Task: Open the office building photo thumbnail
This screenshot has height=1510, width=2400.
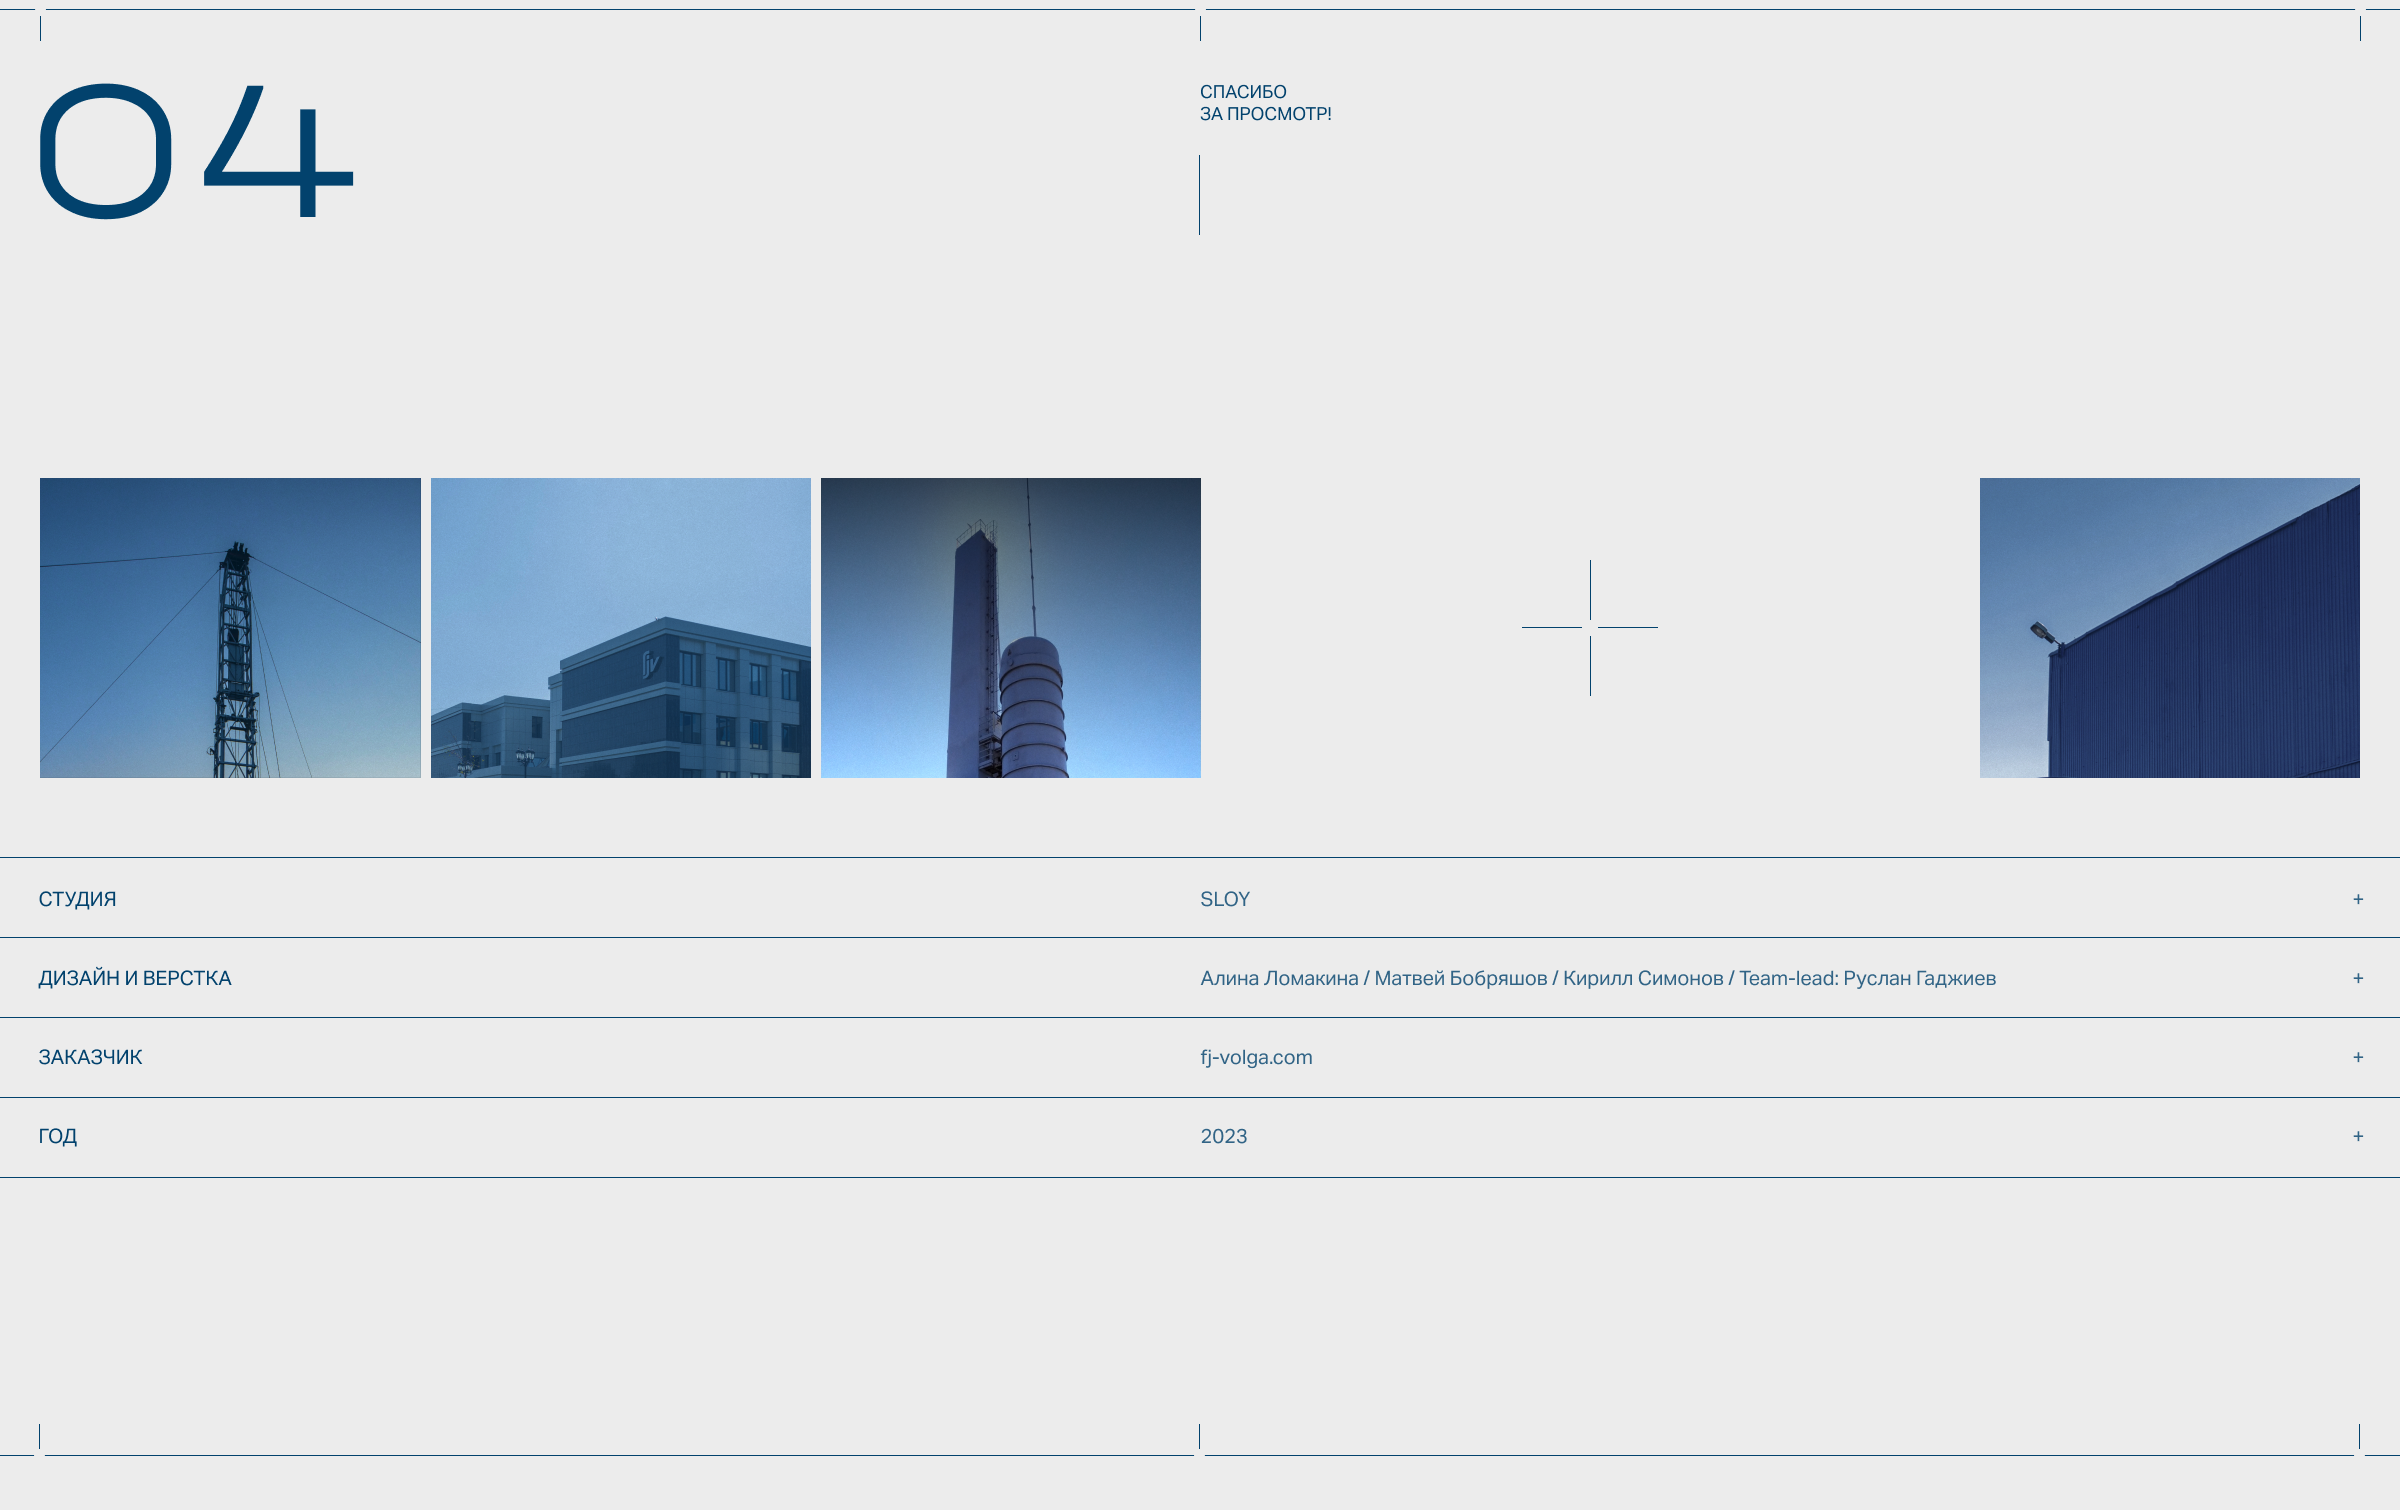Action: coord(620,628)
